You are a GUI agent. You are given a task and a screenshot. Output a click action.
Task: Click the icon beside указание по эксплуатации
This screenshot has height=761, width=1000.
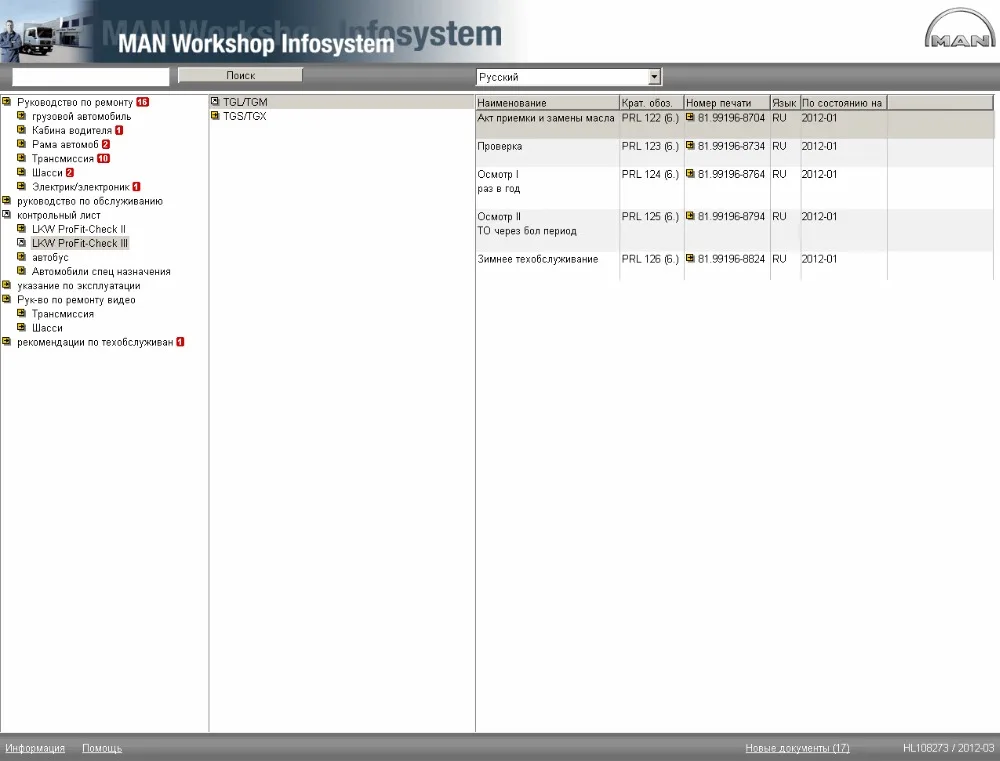coord(6,285)
